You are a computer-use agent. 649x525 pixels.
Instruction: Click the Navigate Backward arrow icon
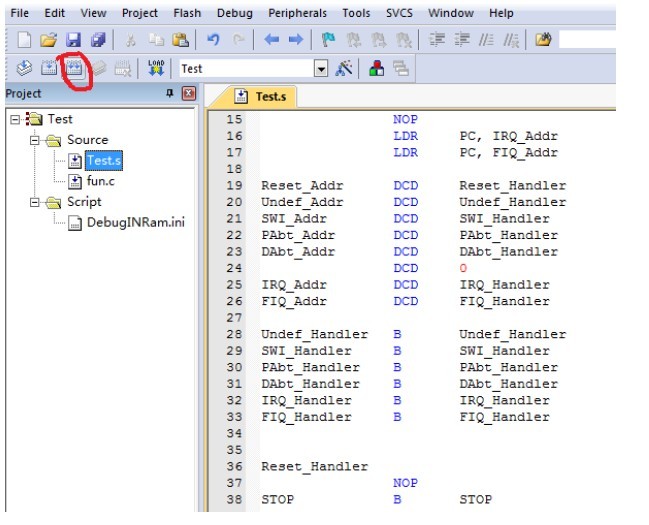pyautogui.click(x=271, y=40)
